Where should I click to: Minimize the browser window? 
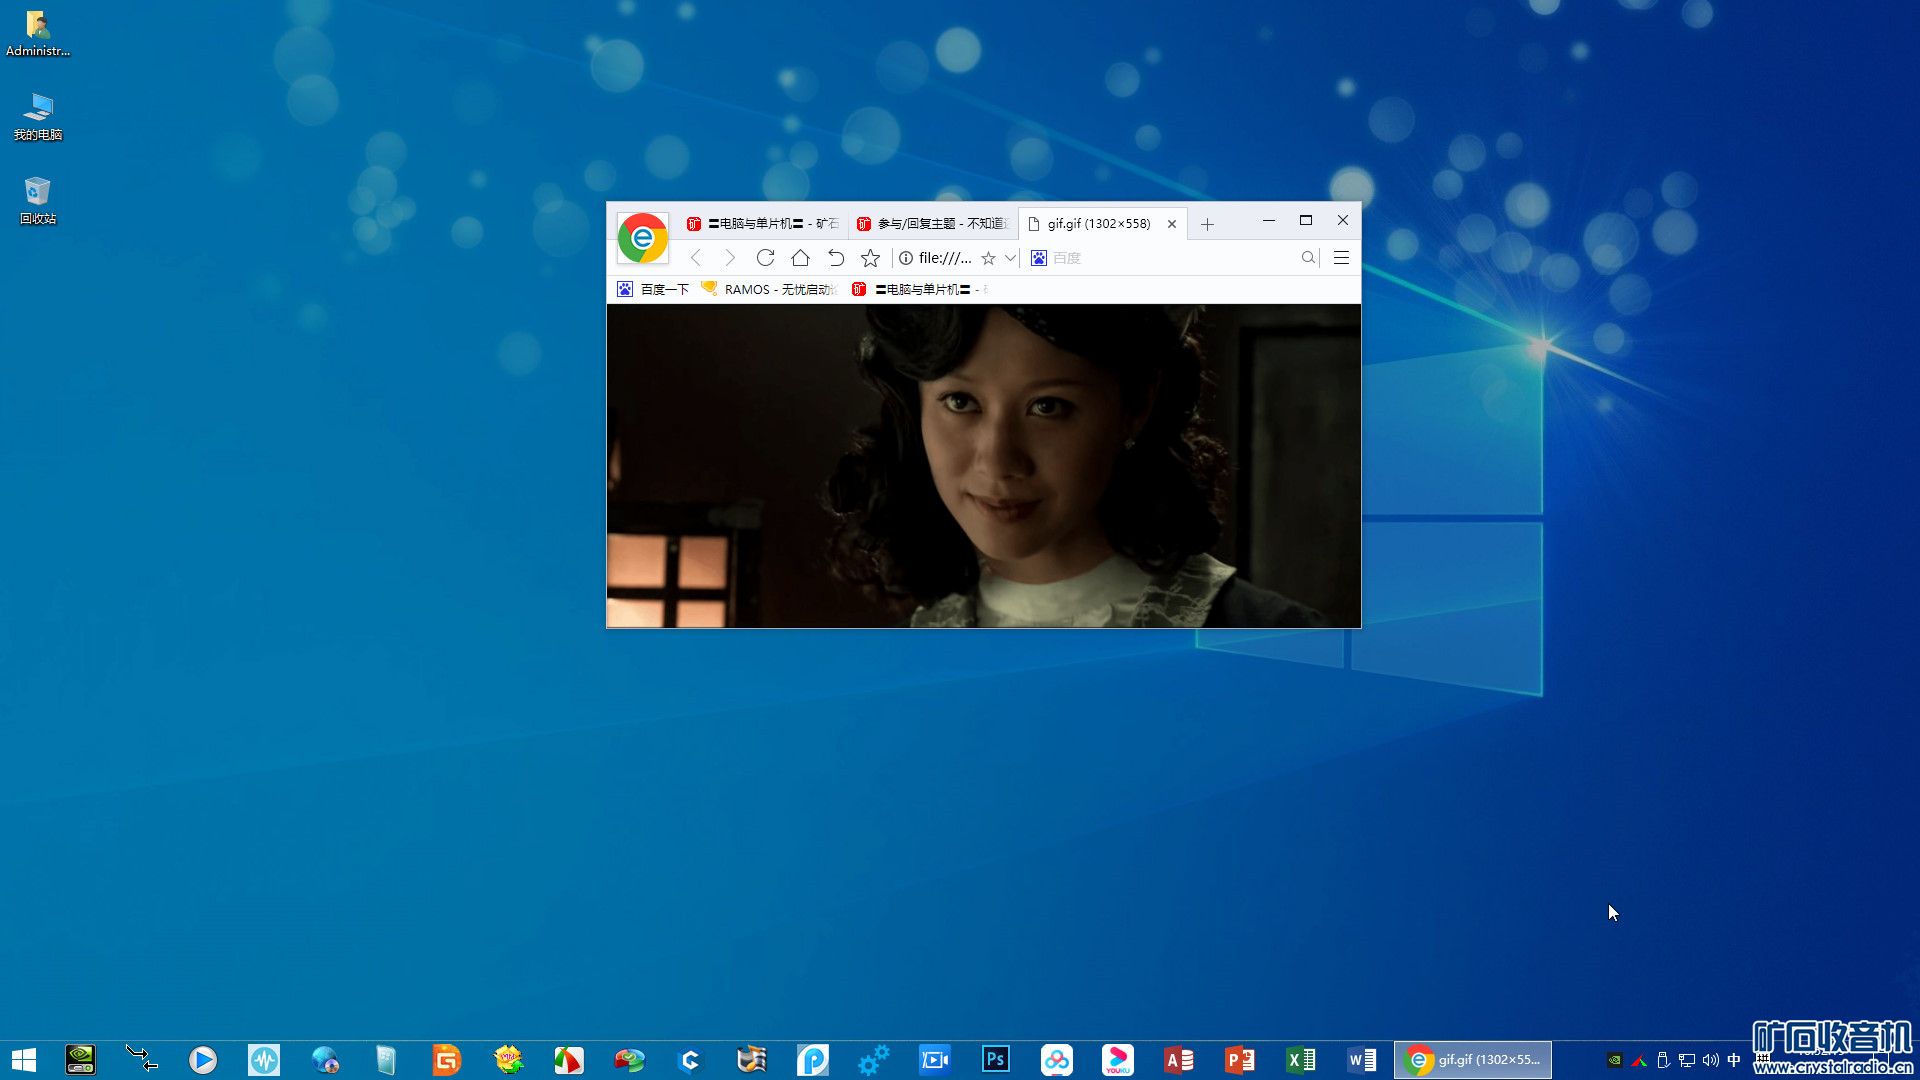pos(1268,220)
